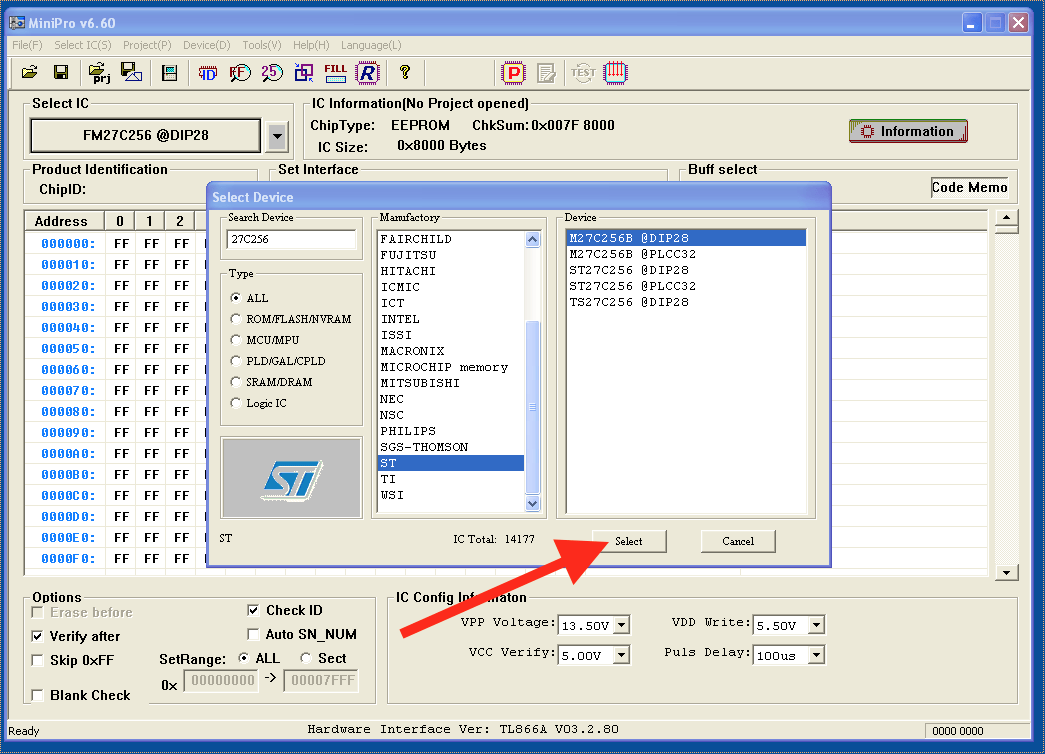This screenshot has width=1045, height=754.
Task: Open the Tools(V) menu
Action: click(x=261, y=44)
